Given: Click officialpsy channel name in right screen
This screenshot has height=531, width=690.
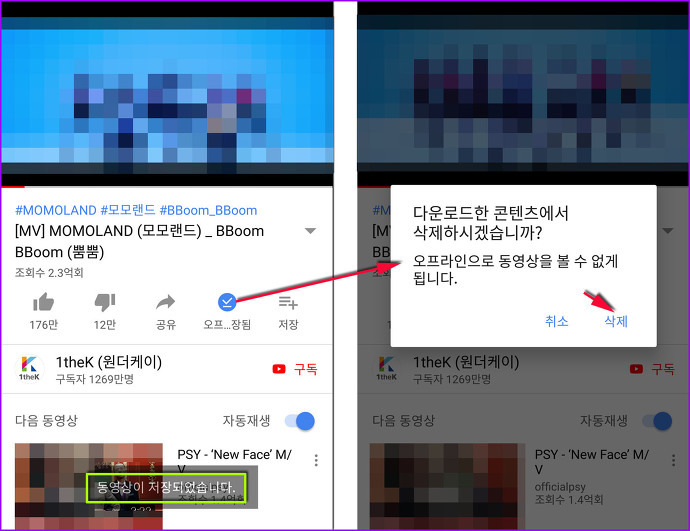Looking at the screenshot, I should click(x=560, y=487).
